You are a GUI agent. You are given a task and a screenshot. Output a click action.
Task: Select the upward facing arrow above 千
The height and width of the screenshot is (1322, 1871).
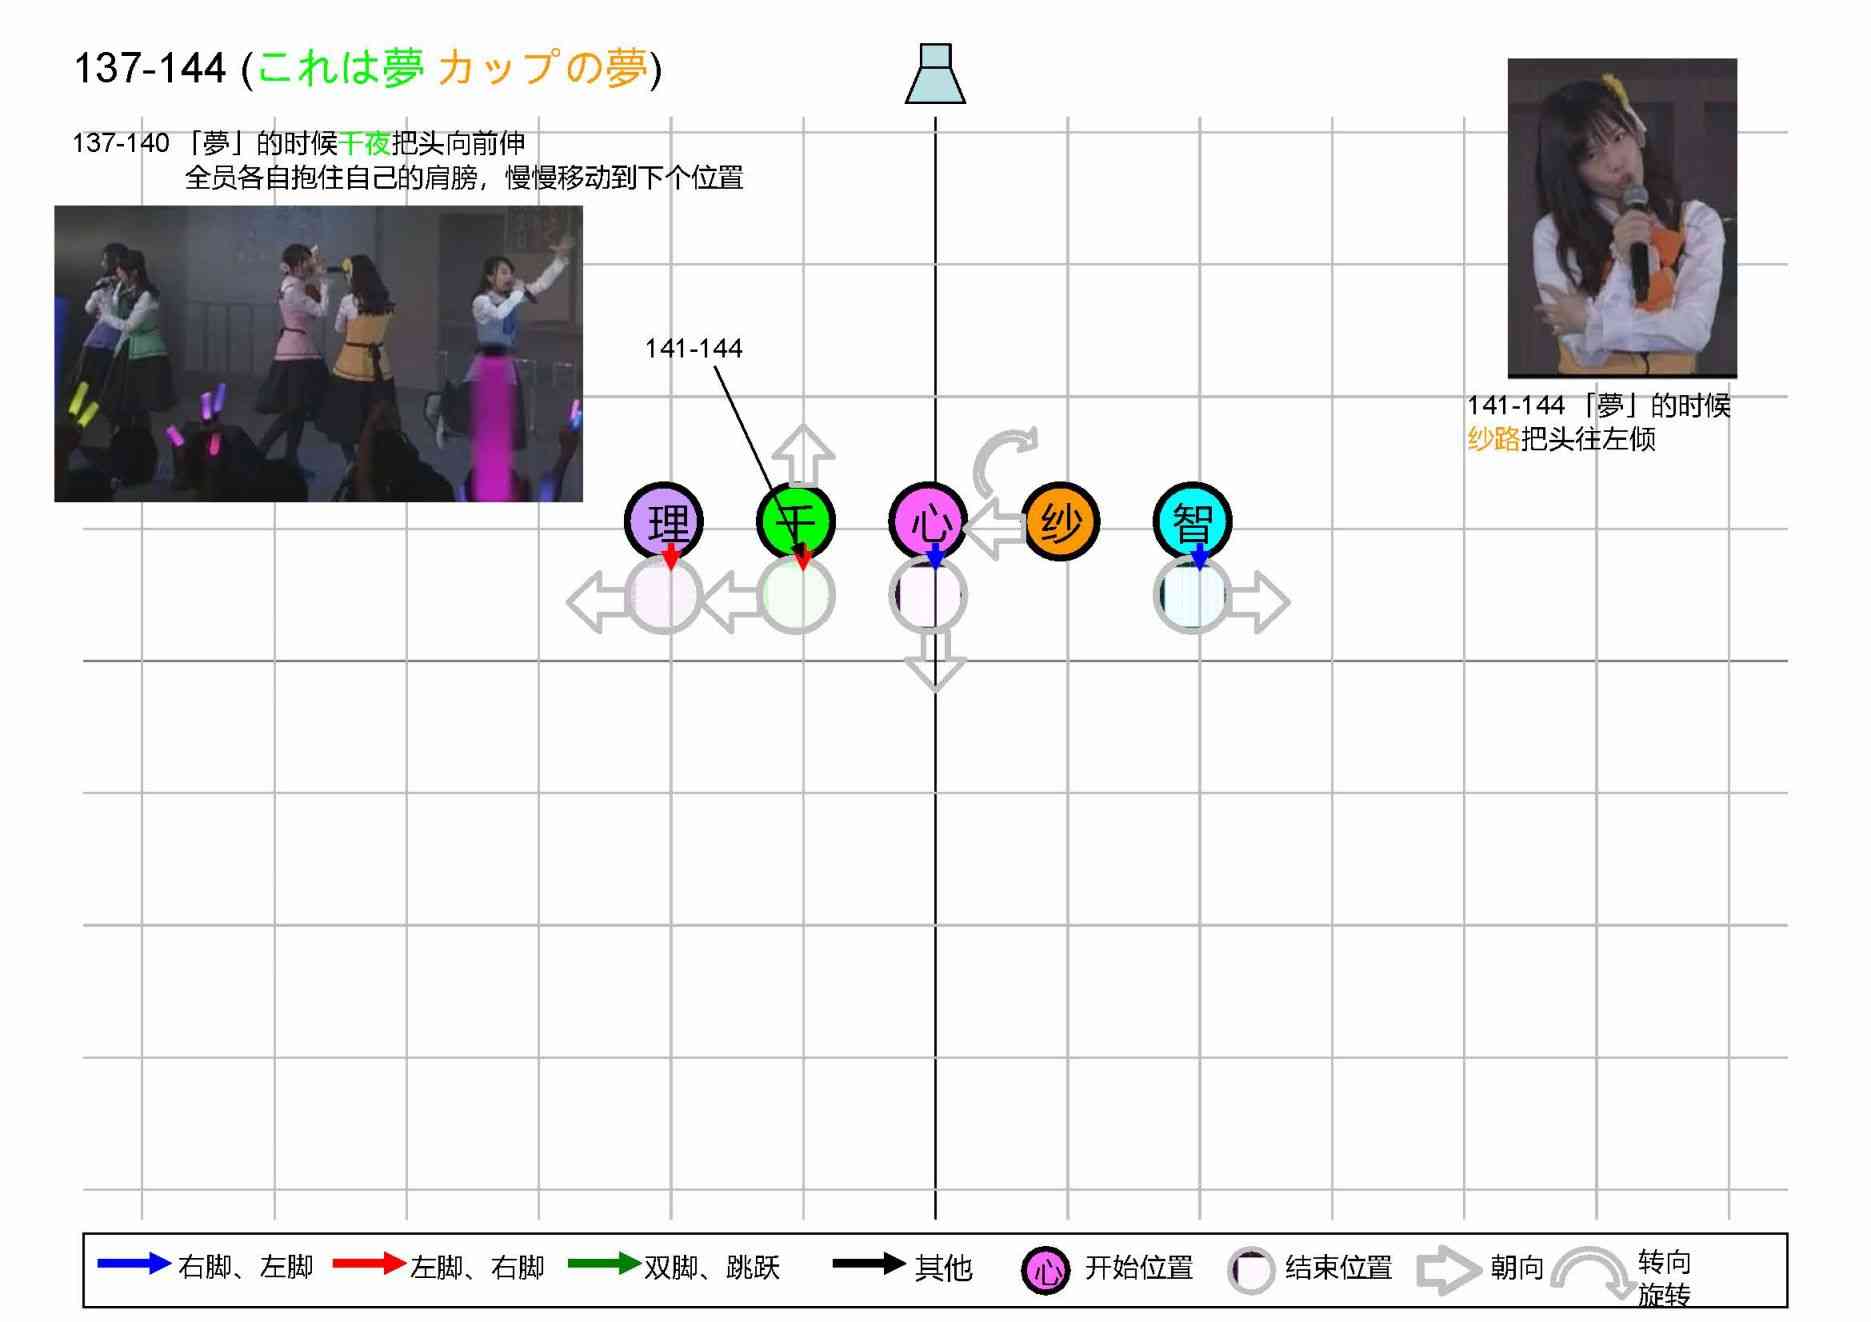pos(803,455)
